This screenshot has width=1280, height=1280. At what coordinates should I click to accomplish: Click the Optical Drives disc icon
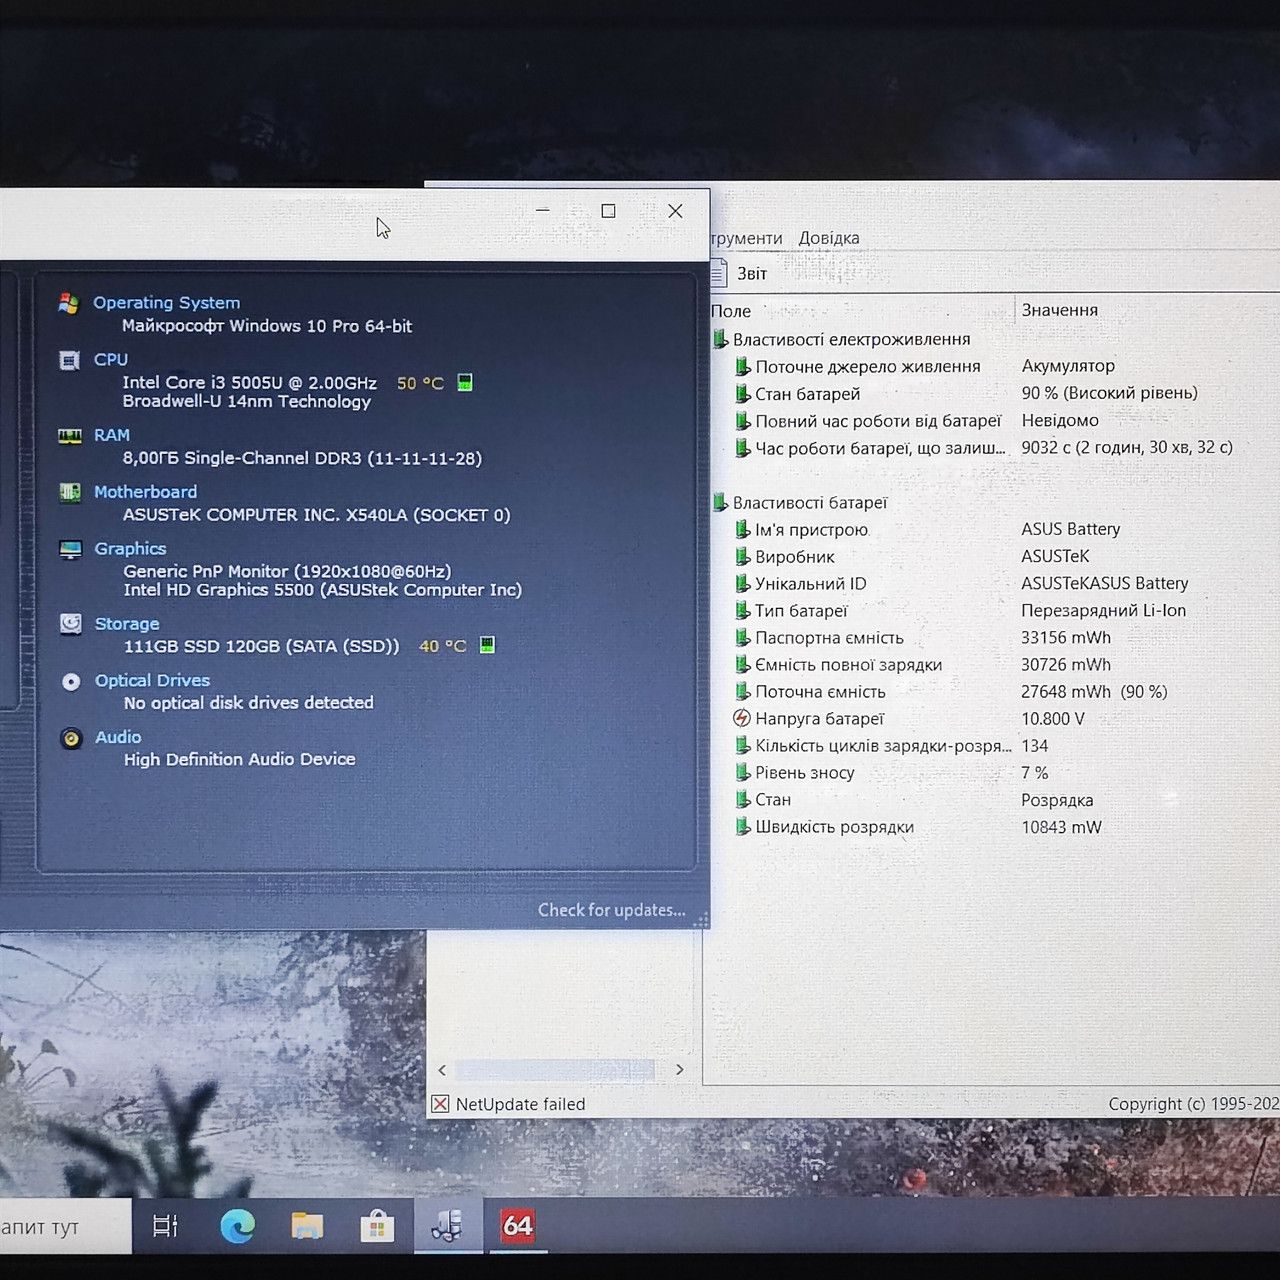71,682
